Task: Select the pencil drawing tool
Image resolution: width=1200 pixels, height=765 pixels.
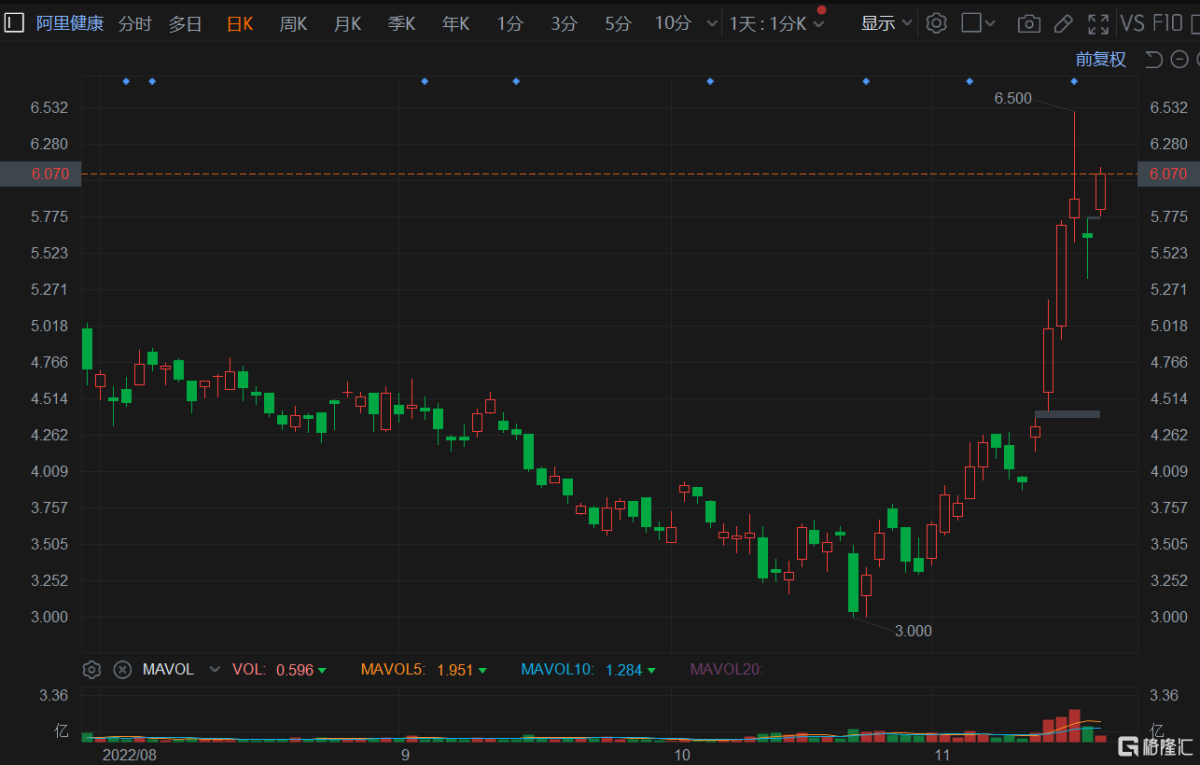Action: point(1063,23)
